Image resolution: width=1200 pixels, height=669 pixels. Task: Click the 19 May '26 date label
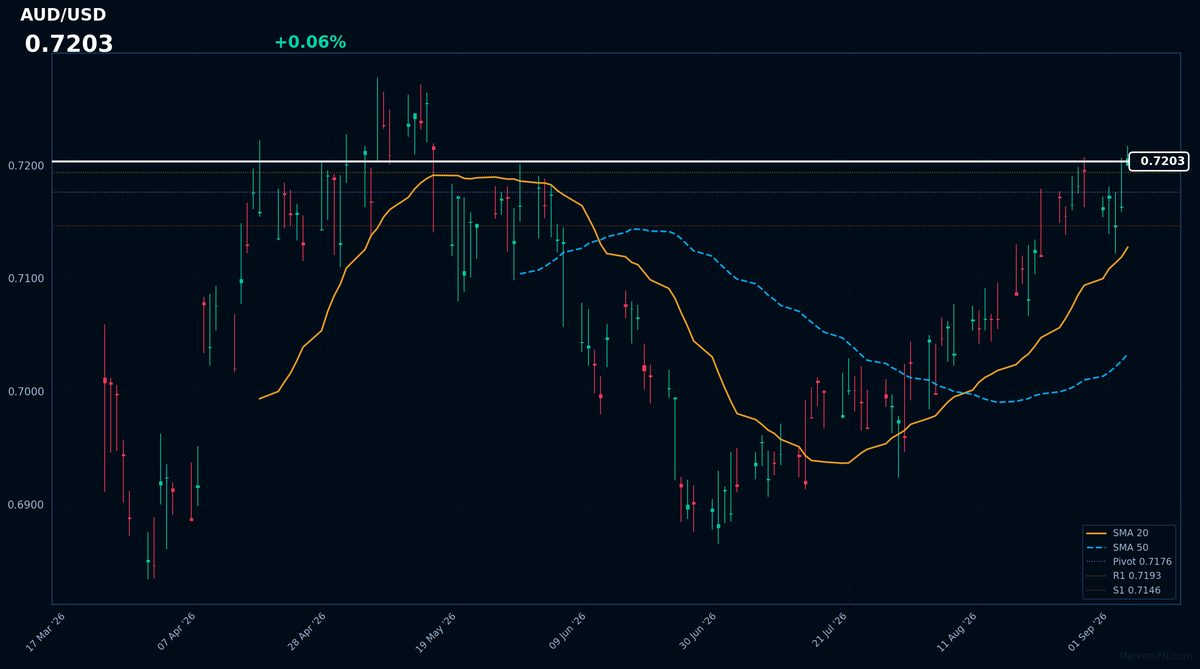(x=435, y=633)
